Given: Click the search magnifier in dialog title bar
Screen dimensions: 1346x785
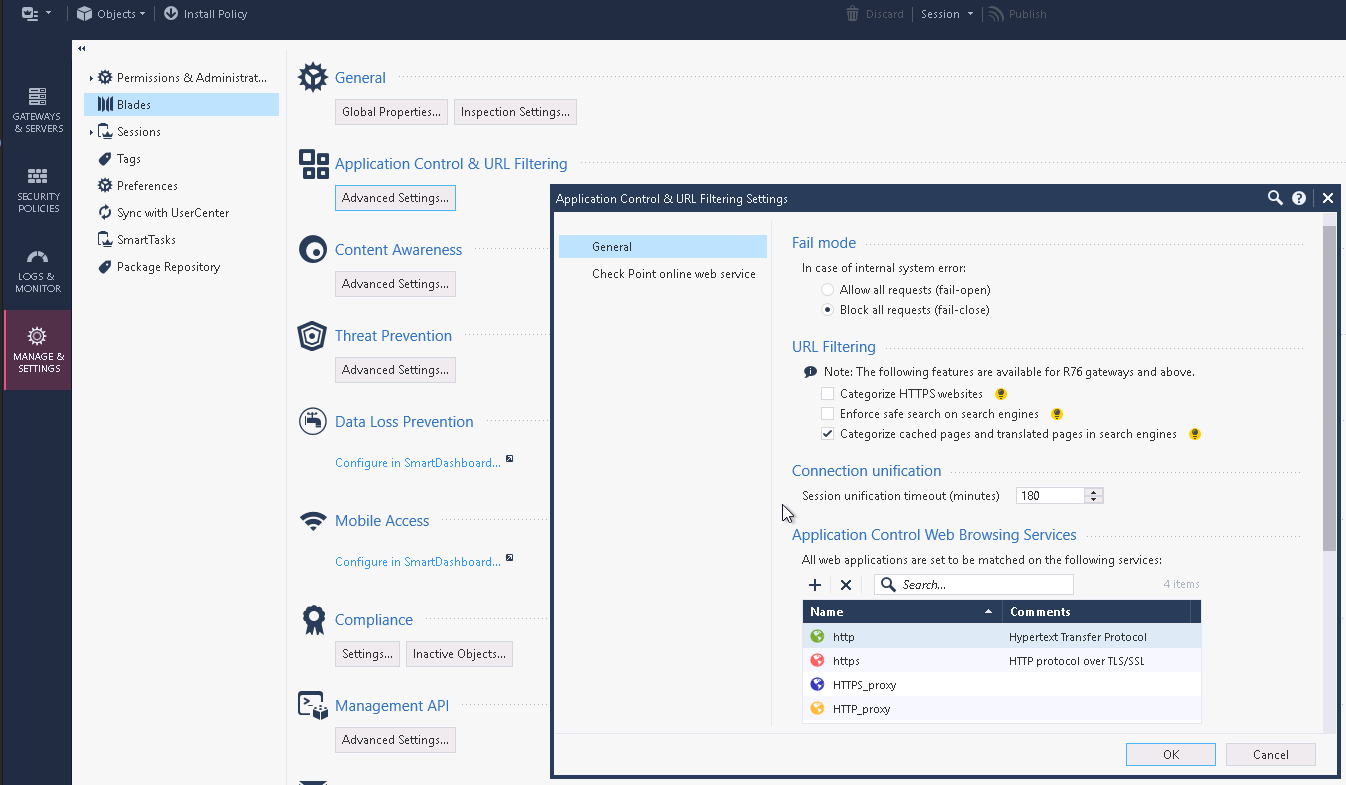Looking at the screenshot, I should [x=1275, y=198].
